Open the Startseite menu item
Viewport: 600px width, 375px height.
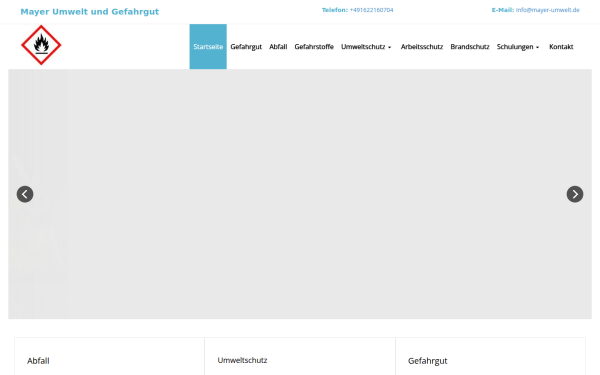208,47
